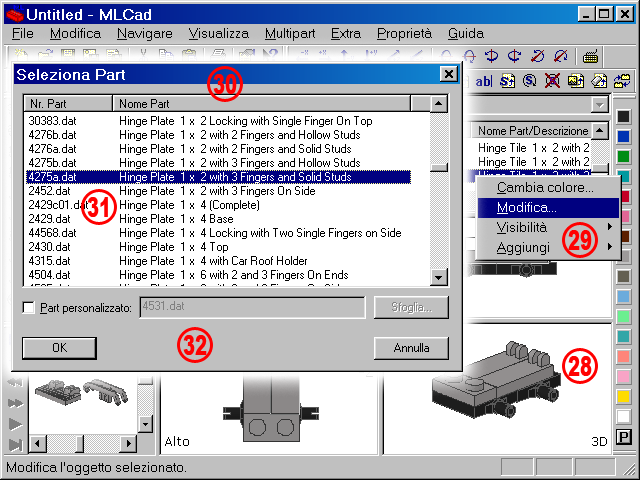The image size is (640, 480).
Task: Open the keyboard entry position icon
Action: click(x=590, y=57)
